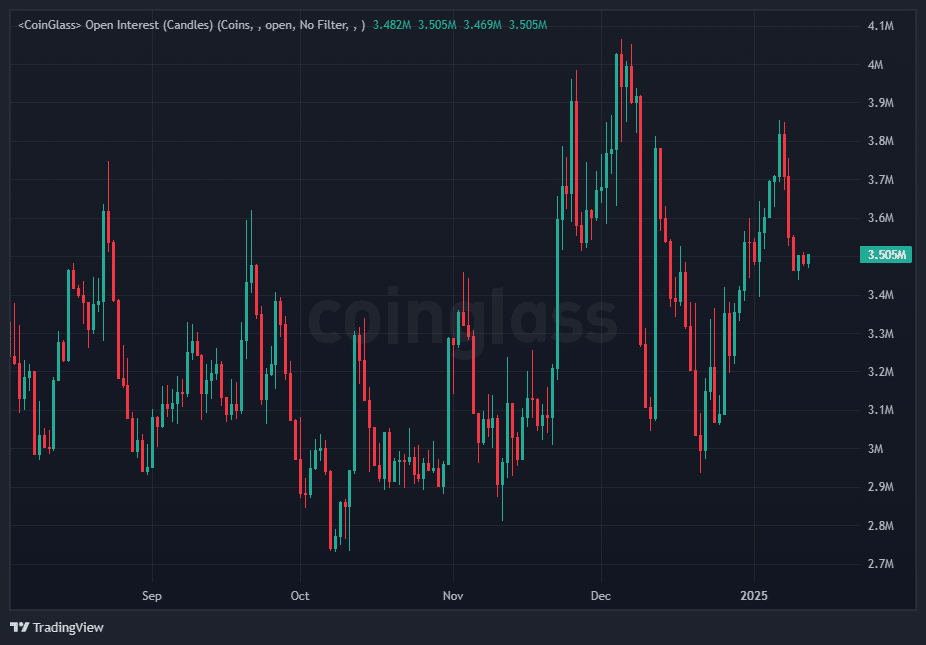
Task: Click the Oct label on time axis
Action: pyautogui.click(x=300, y=596)
